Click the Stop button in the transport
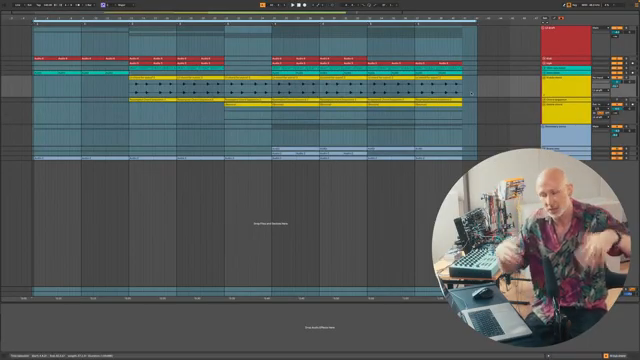 point(298,5)
